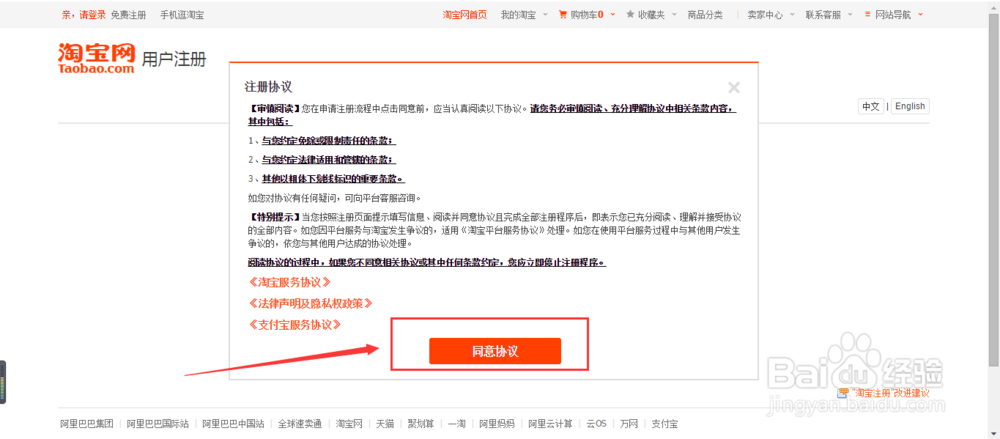Viewport: 1000px width, 439px height.
Task: Close the 注册协议 dialog with the X
Action: (734, 88)
